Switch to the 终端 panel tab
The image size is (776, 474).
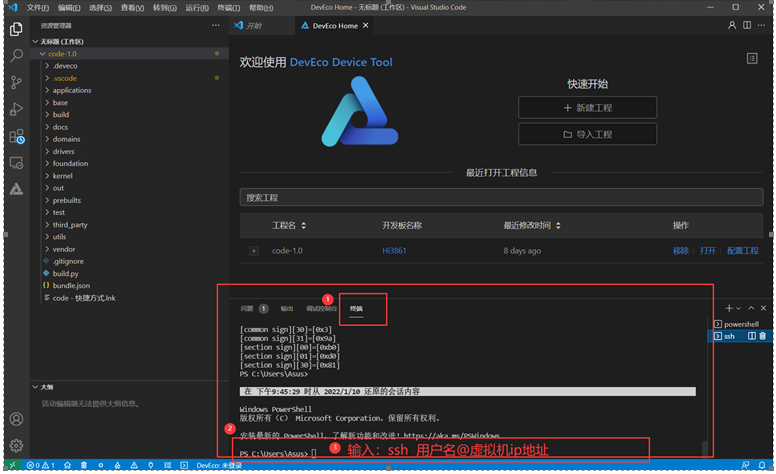coord(356,308)
